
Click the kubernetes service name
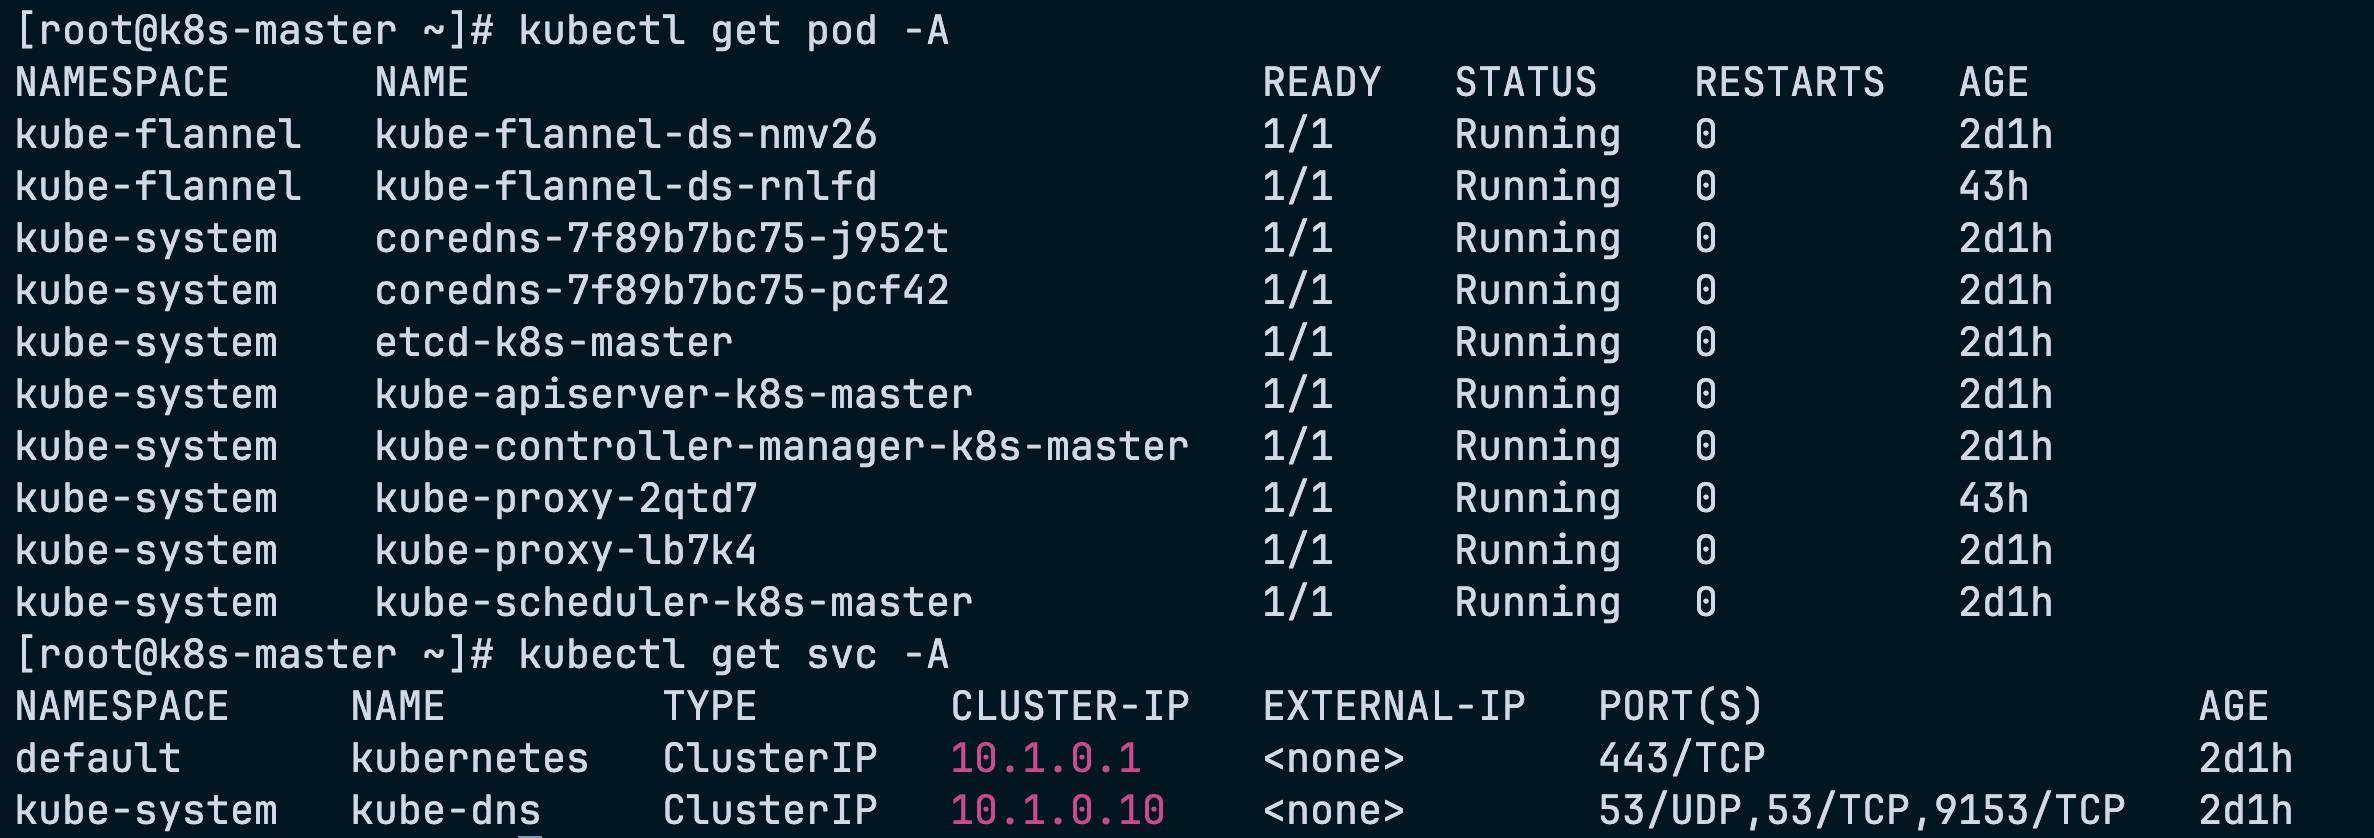pos(470,759)
